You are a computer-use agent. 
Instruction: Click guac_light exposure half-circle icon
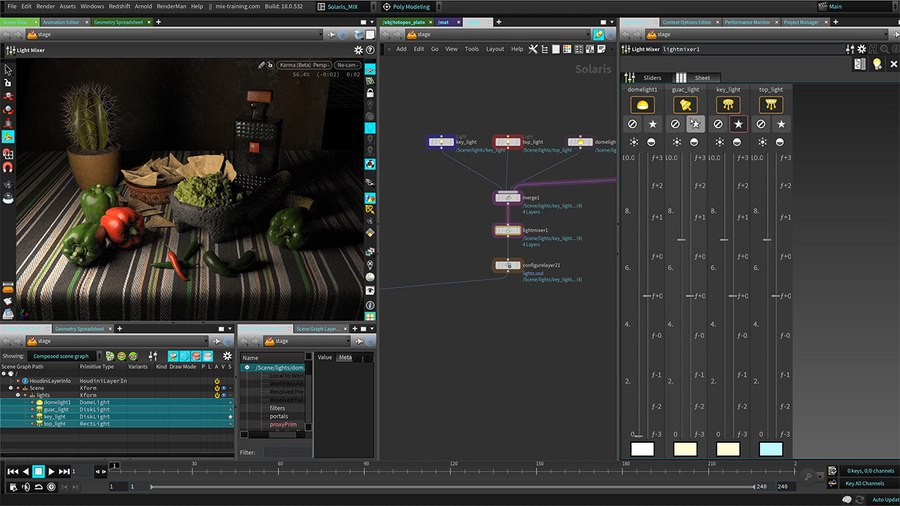pos(694,142)
